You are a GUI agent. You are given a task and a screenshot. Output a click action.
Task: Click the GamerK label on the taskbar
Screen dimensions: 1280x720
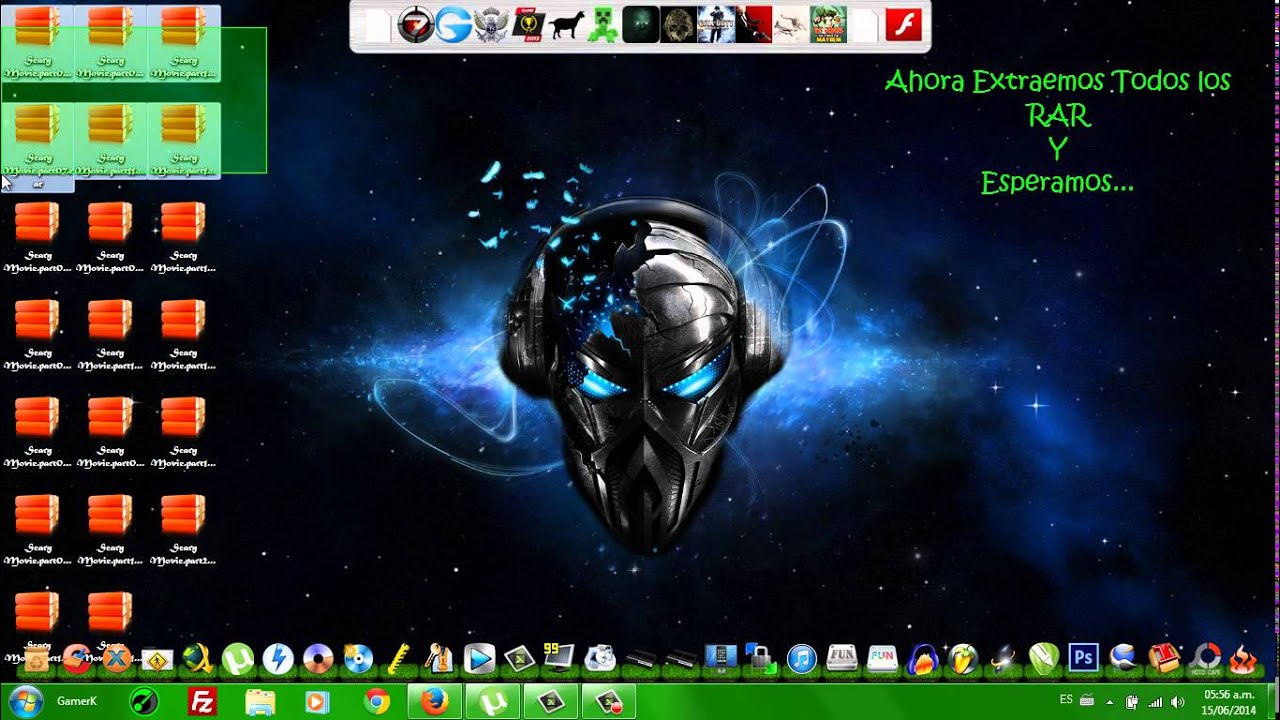tap(76, 700)
